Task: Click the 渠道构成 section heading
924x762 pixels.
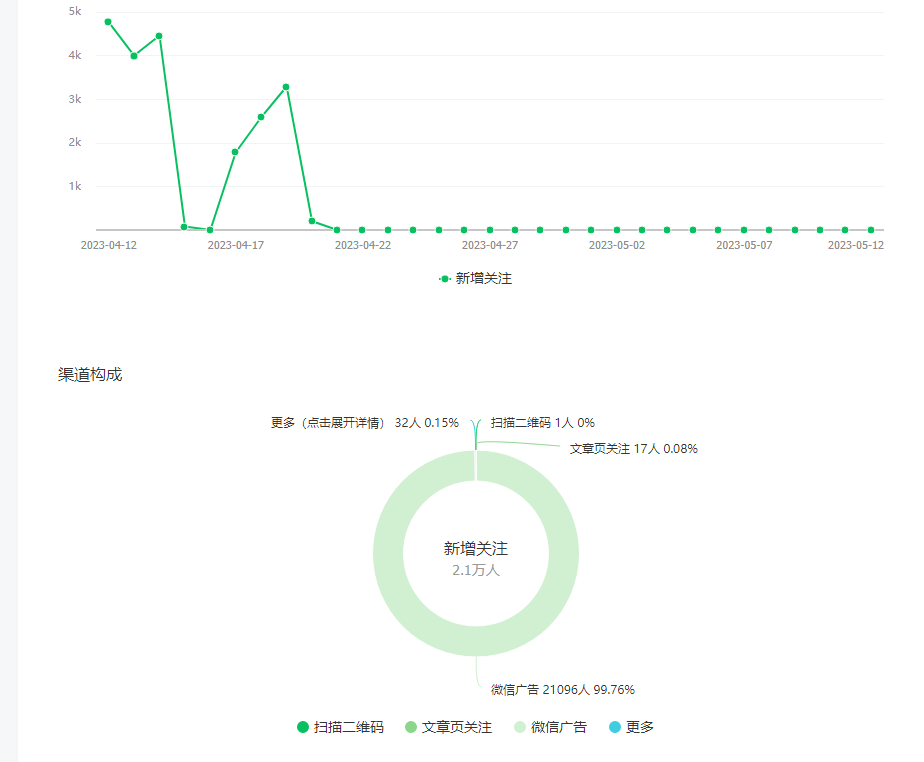Action: pos(90,375)
